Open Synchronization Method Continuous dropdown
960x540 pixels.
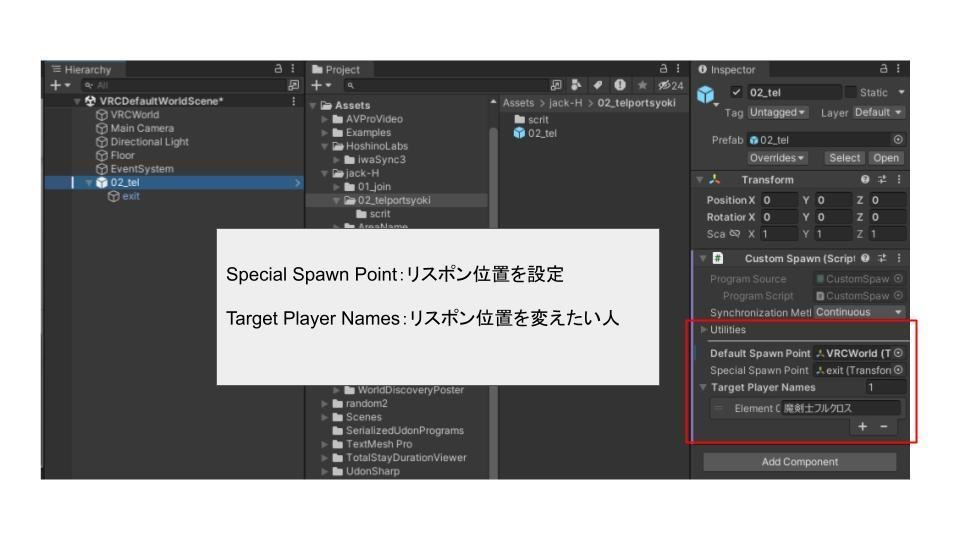(x=859, y=312)
